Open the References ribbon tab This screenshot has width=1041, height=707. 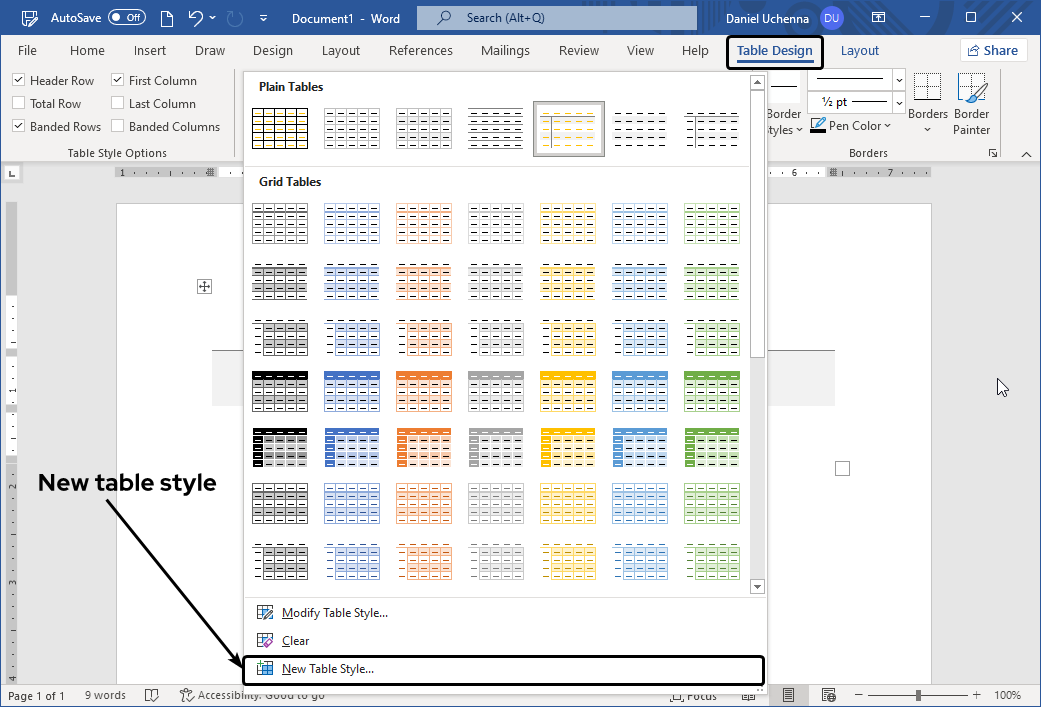pos(420,51)
